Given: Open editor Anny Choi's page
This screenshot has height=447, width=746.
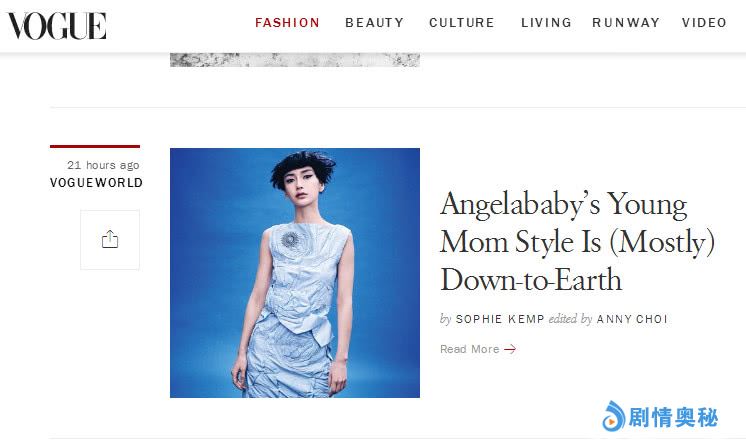Looking at the screenshot, I should coord(632,319).
